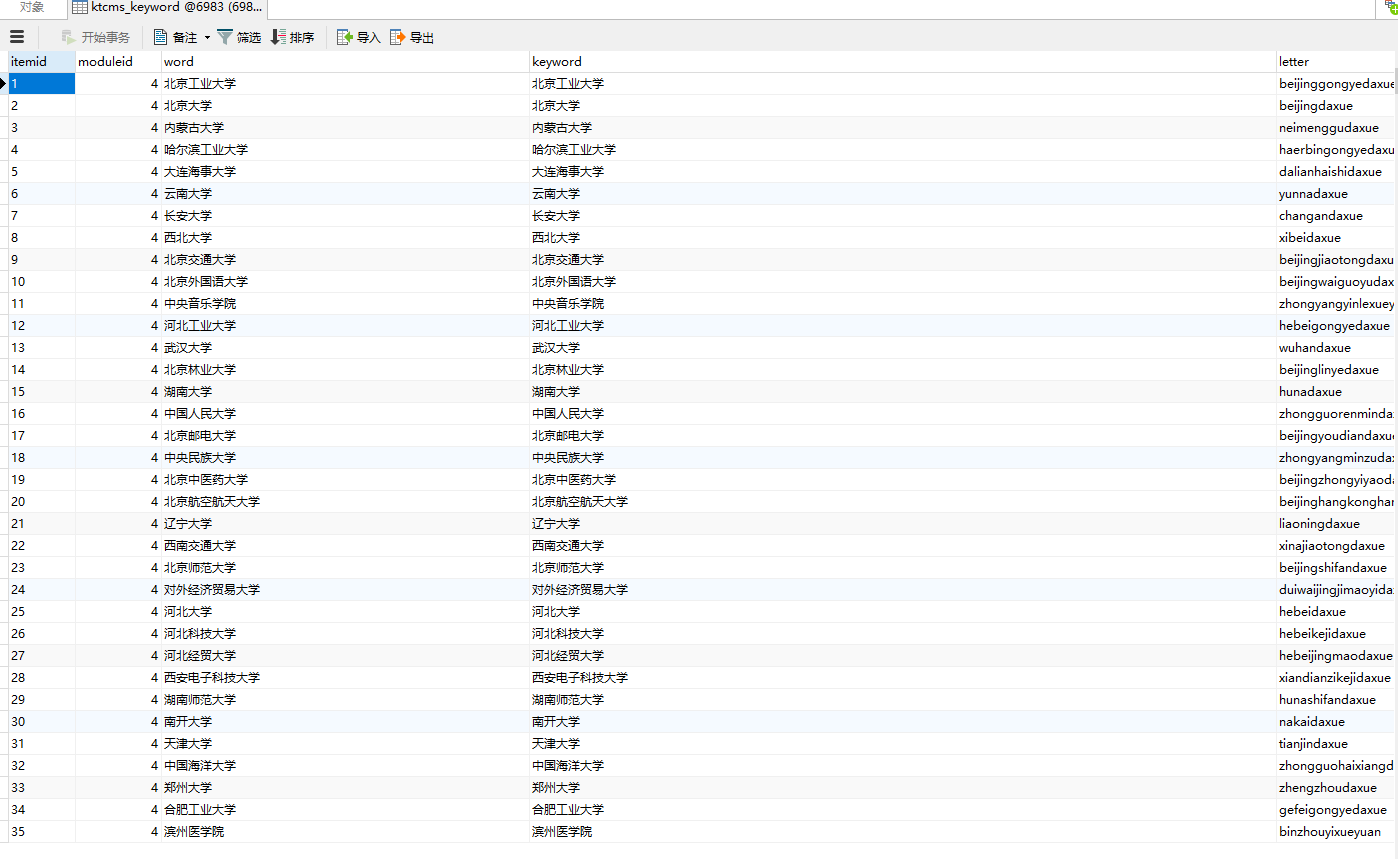Click the keyword column header
Image resolution: width=1398 pixels, height=859 pixels.
(x=903, y=62)
